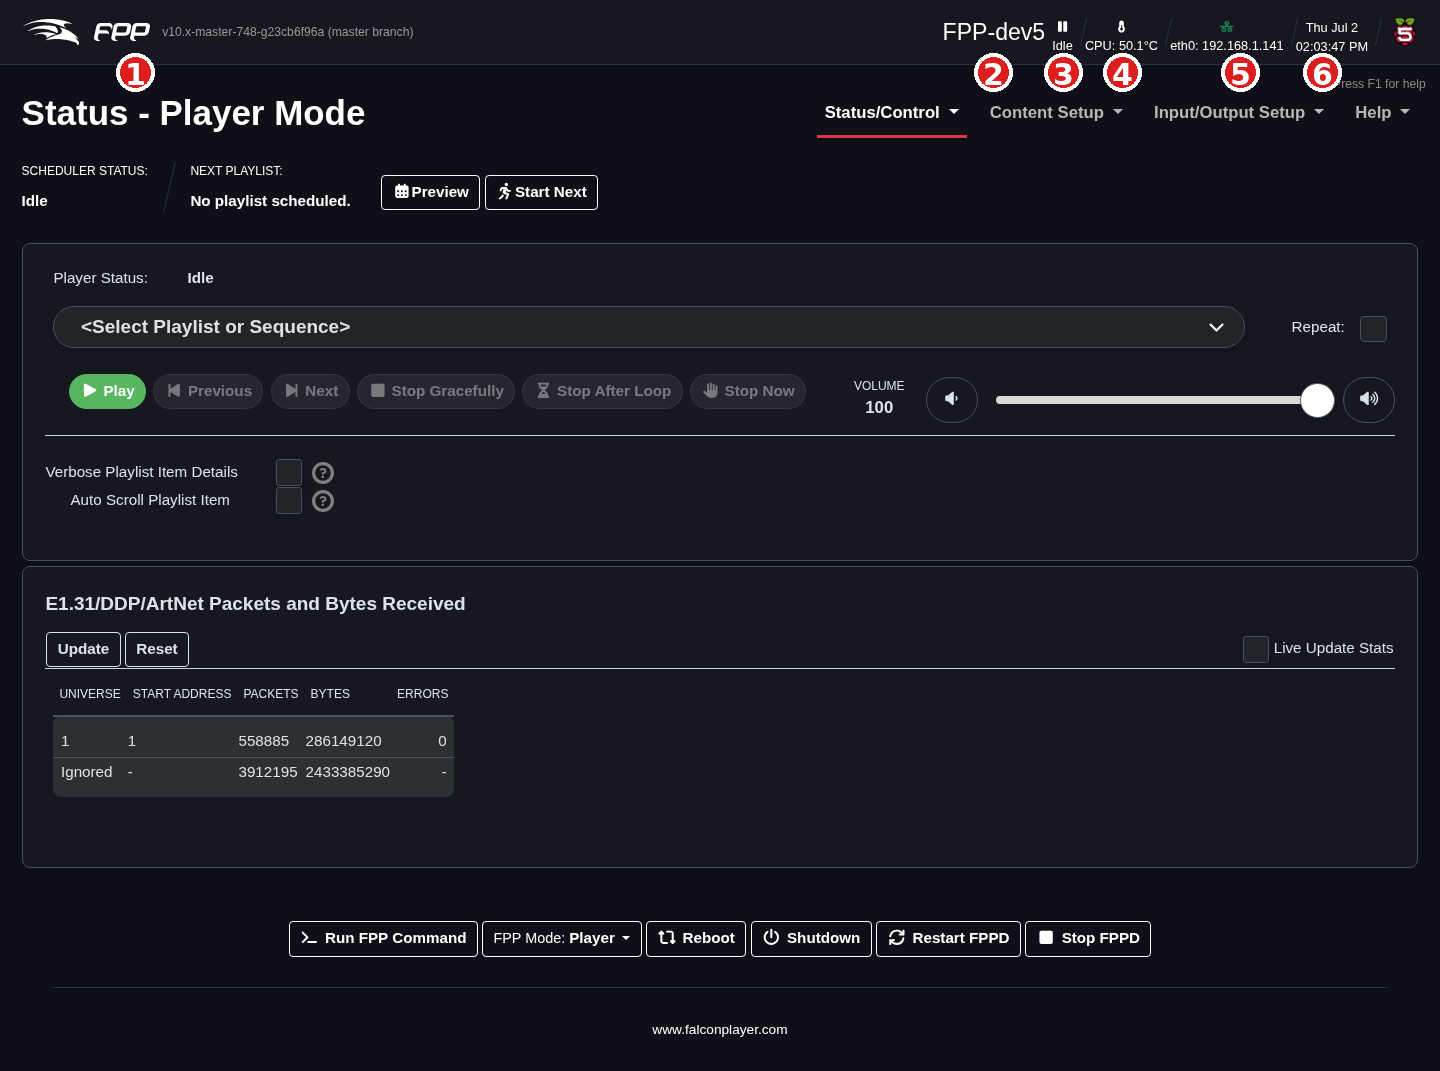This screenshot has height=1071, width=1440.
Task: Click Restart FPPD button
Action: coord(948,939)
